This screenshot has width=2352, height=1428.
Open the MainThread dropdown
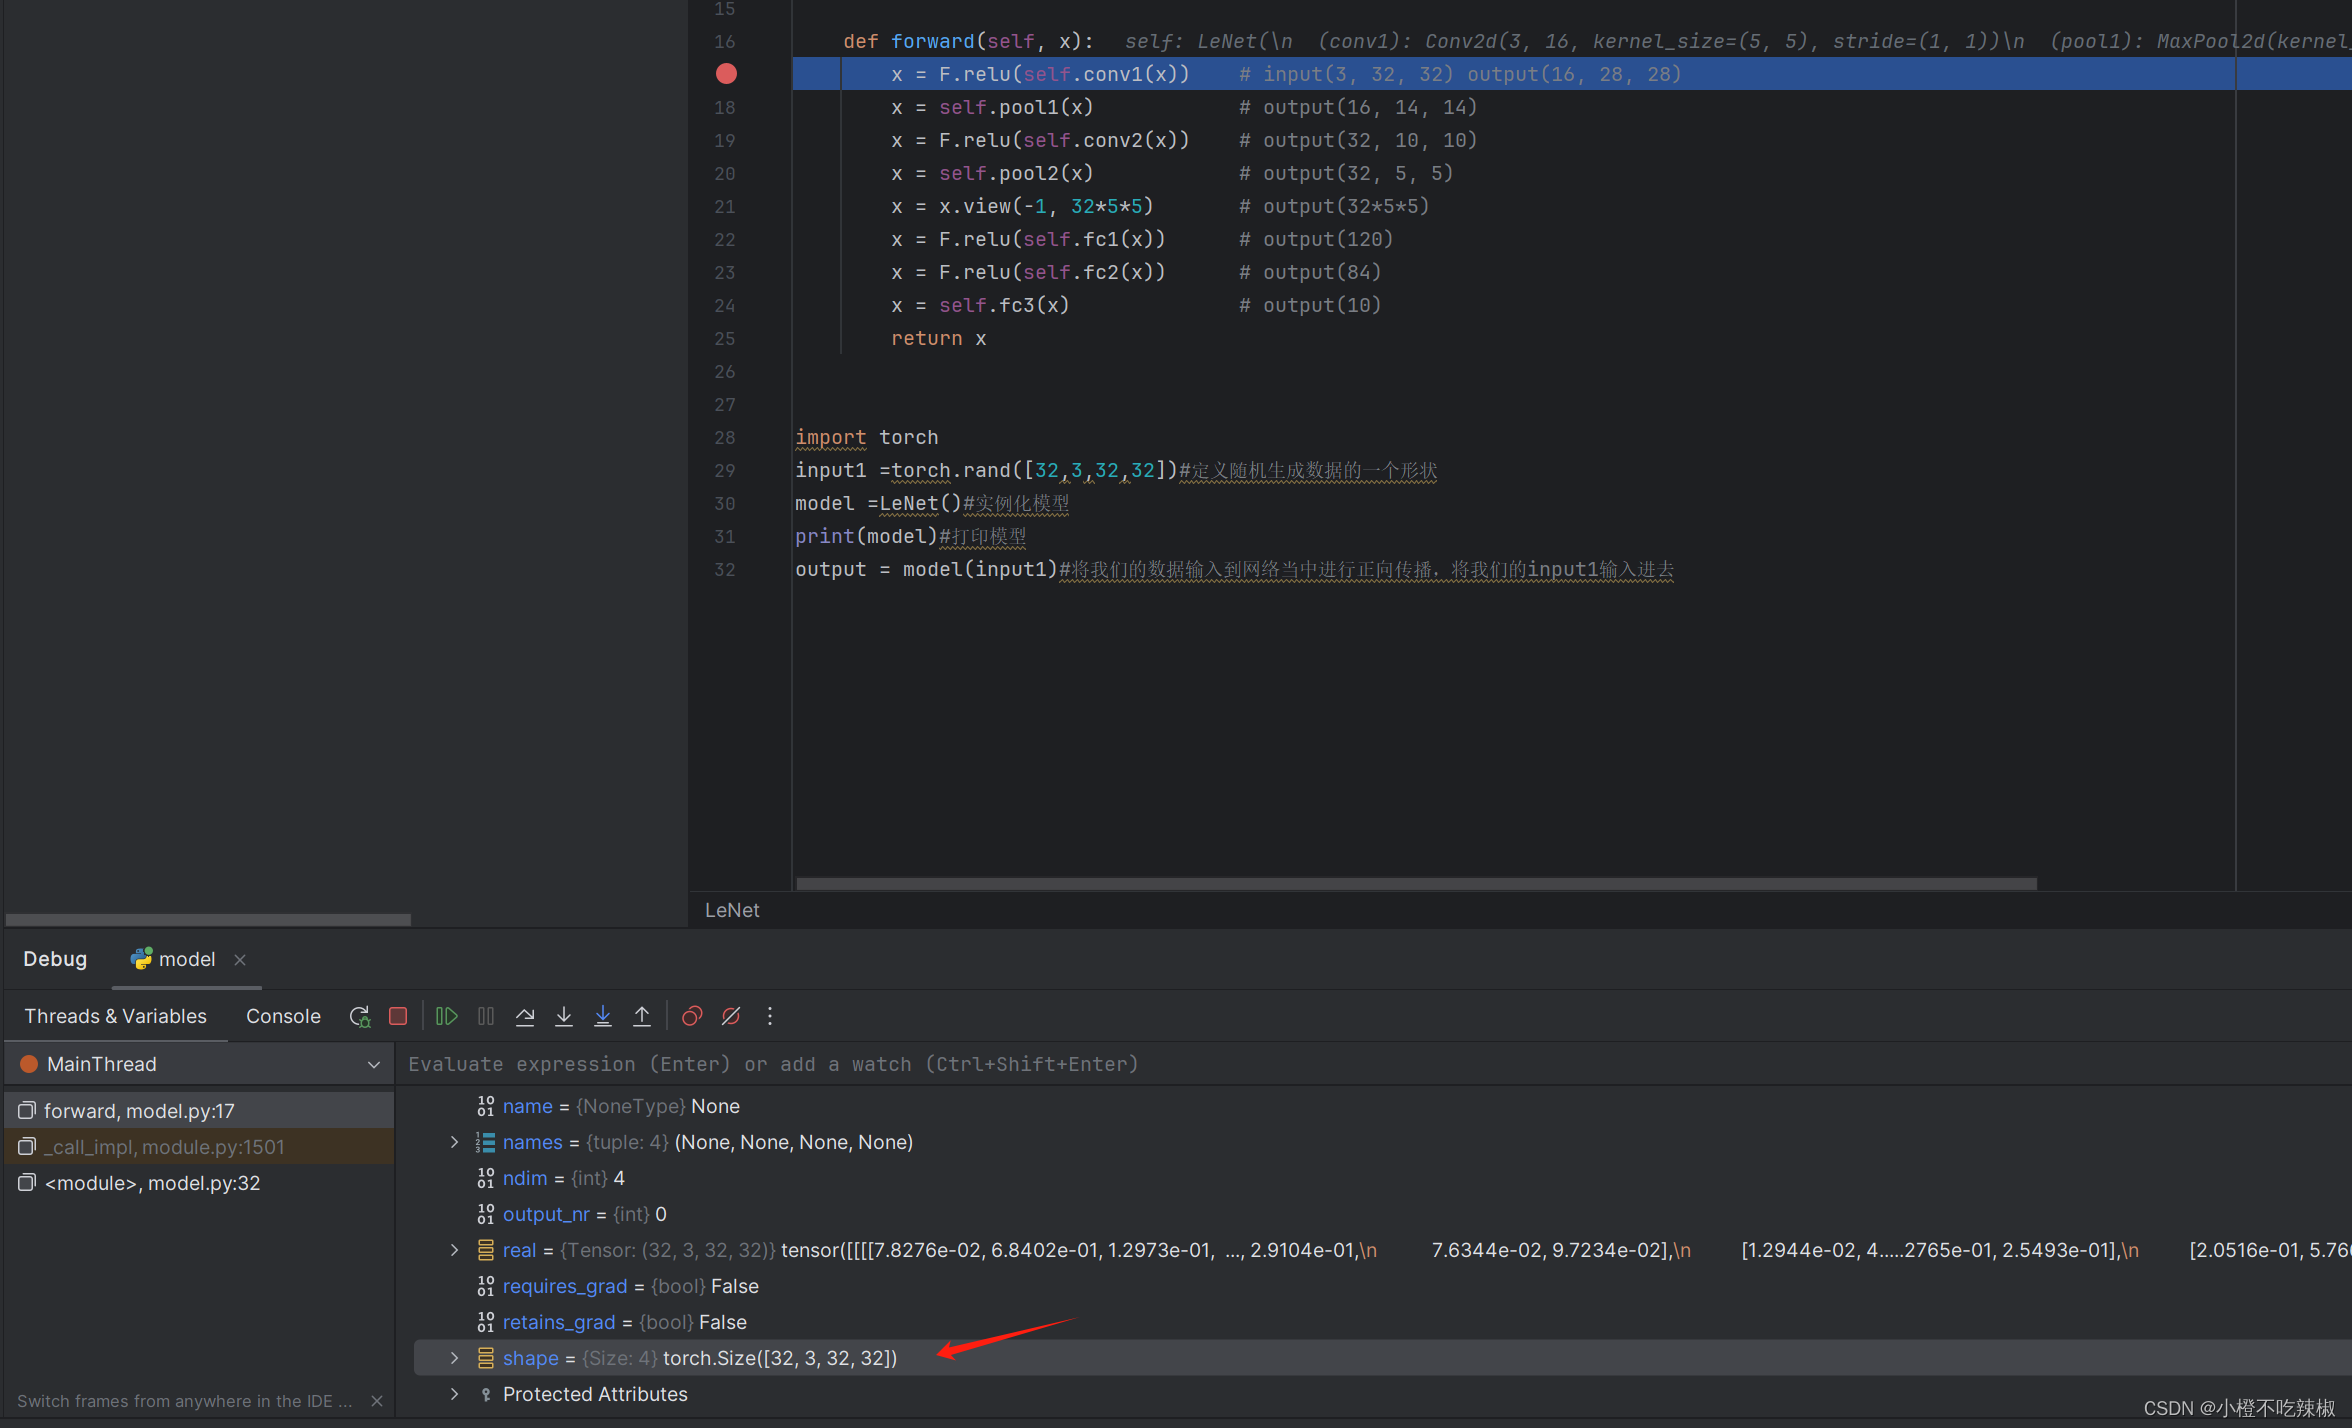(x=374, y=1064)
